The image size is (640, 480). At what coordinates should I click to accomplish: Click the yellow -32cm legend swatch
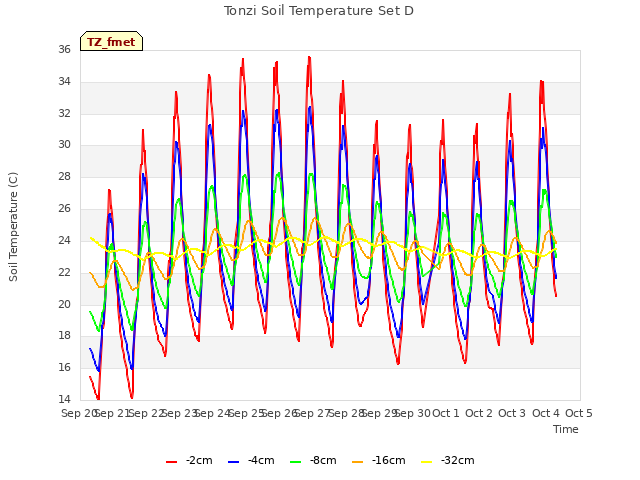pos(427,462)
